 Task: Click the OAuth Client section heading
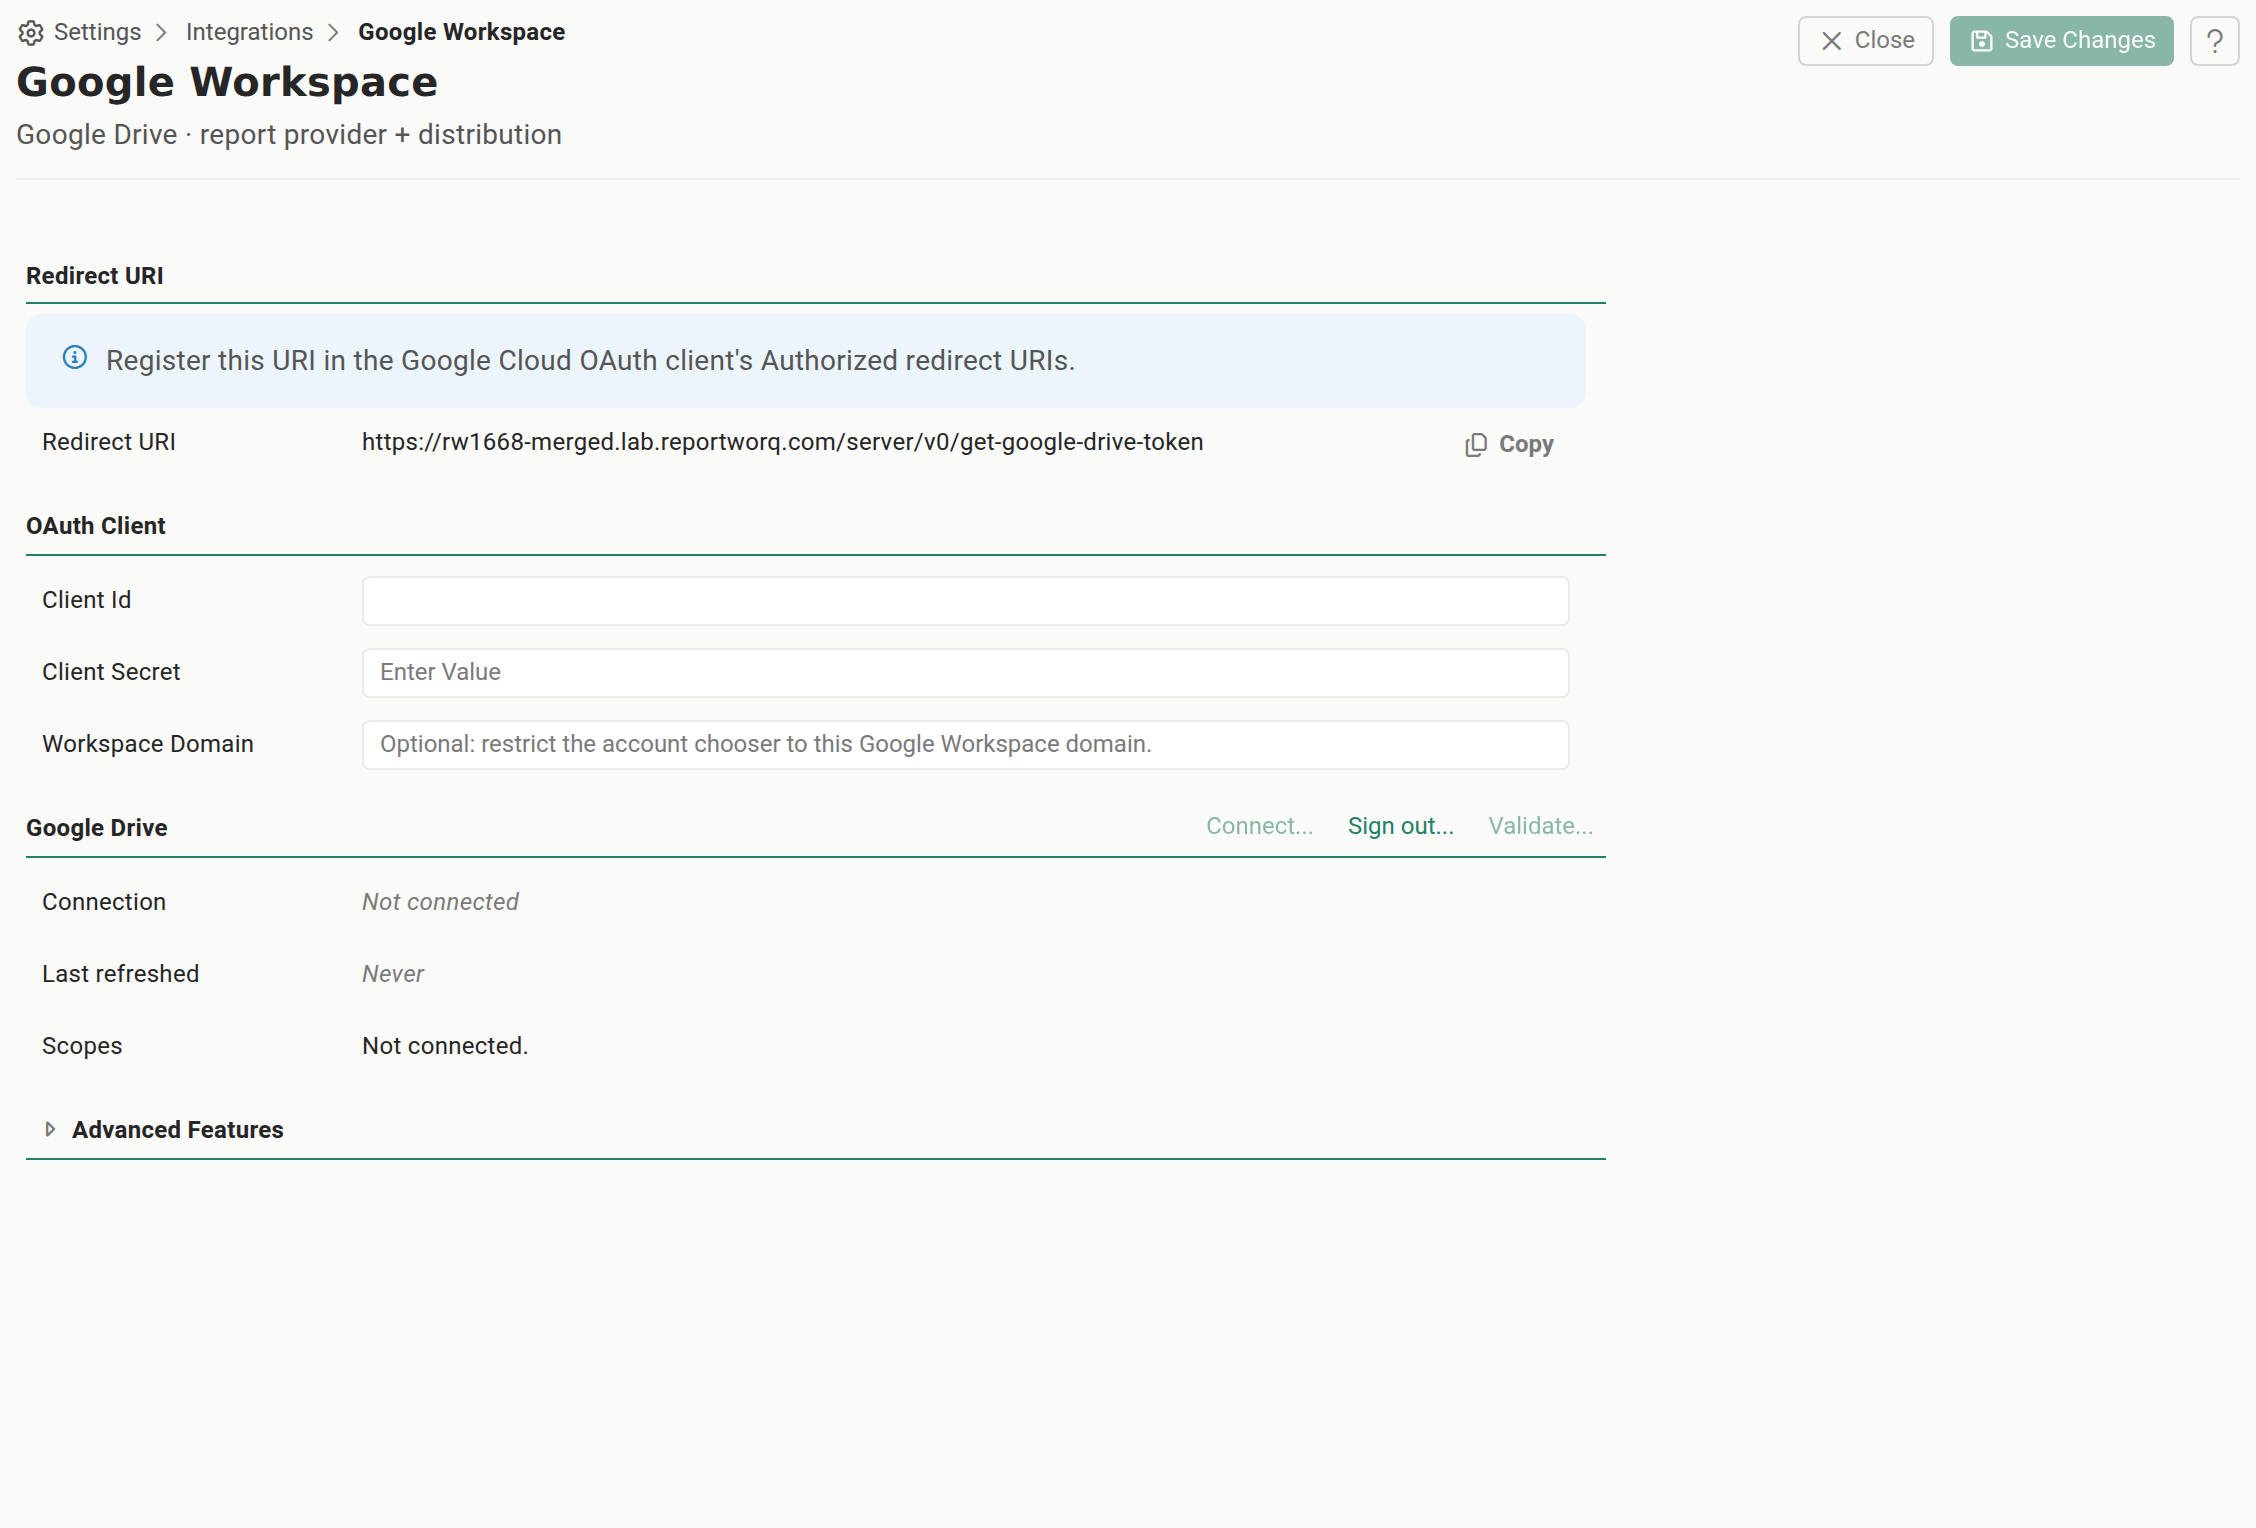click(x=96, y=526)
